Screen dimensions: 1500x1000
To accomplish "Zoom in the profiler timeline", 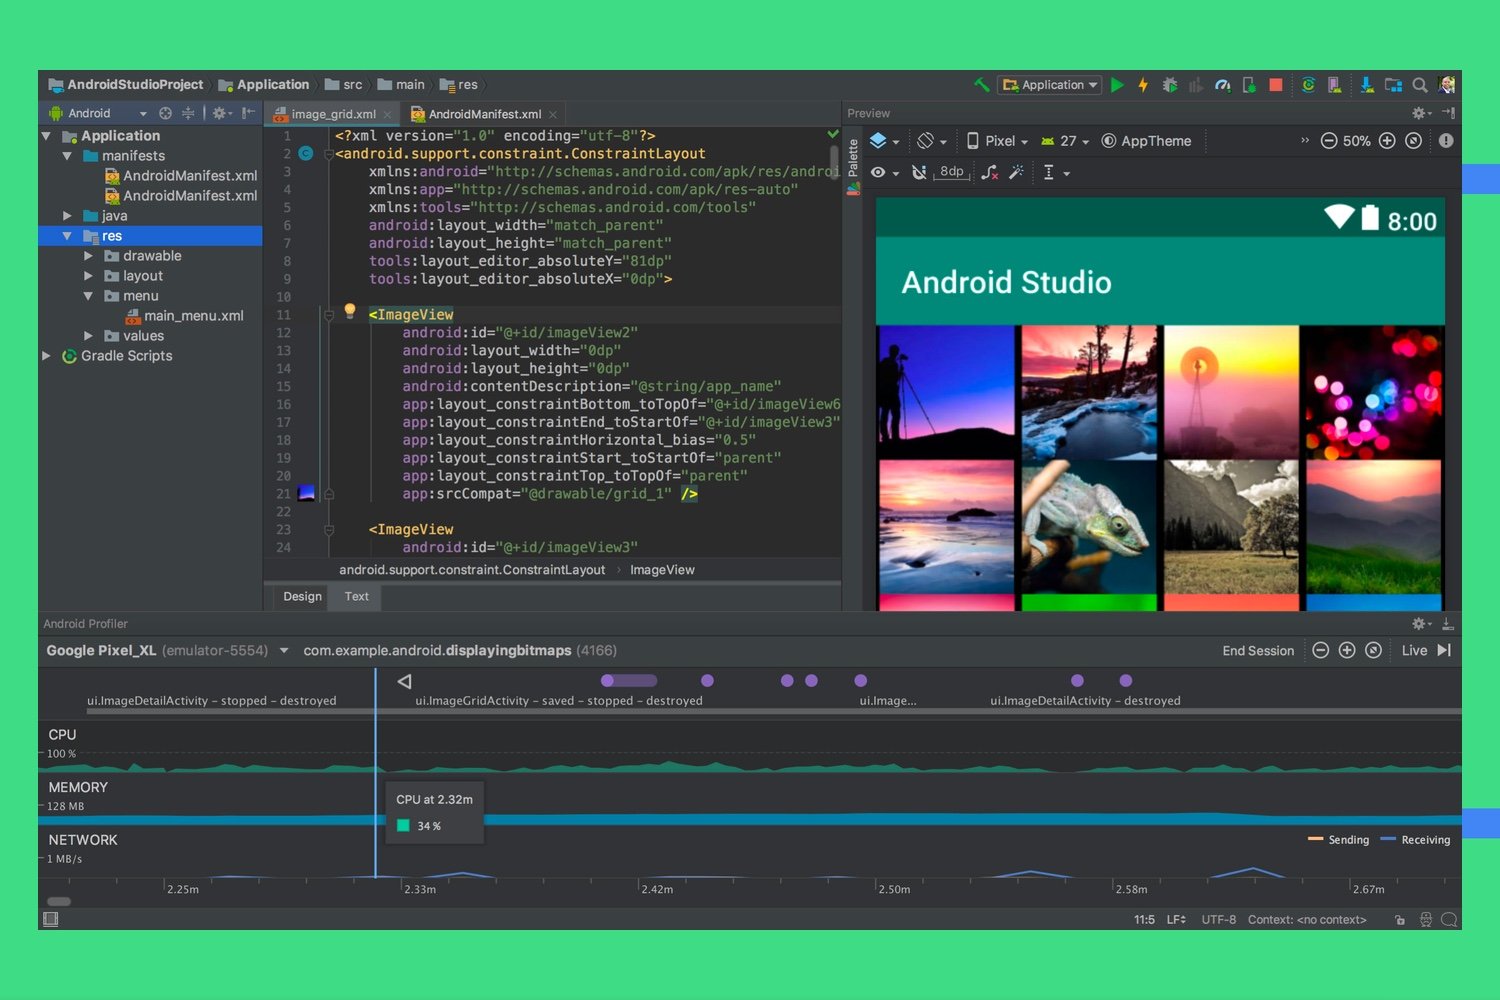I will (1347, 650).
